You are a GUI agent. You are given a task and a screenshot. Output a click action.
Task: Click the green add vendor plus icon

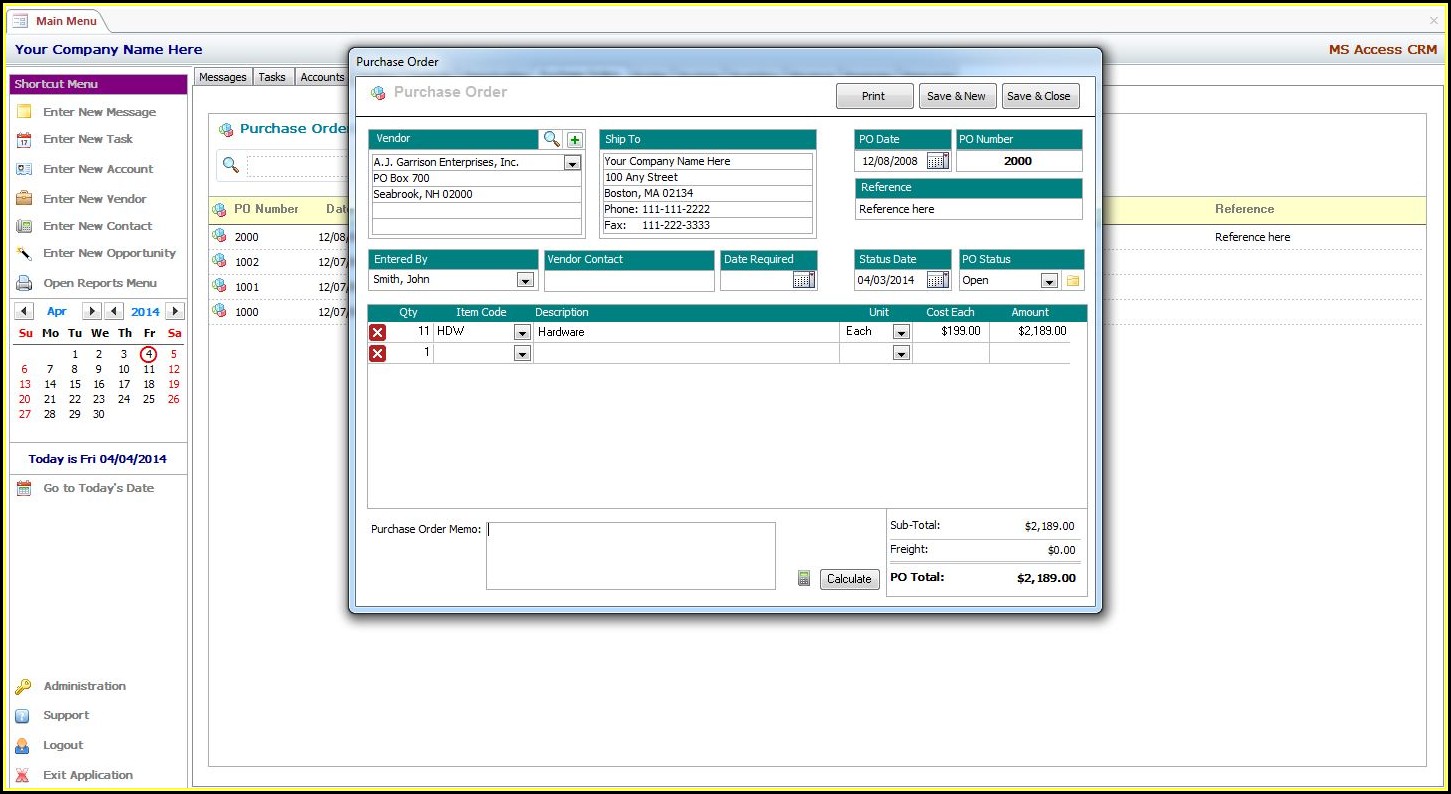(575, 140)
